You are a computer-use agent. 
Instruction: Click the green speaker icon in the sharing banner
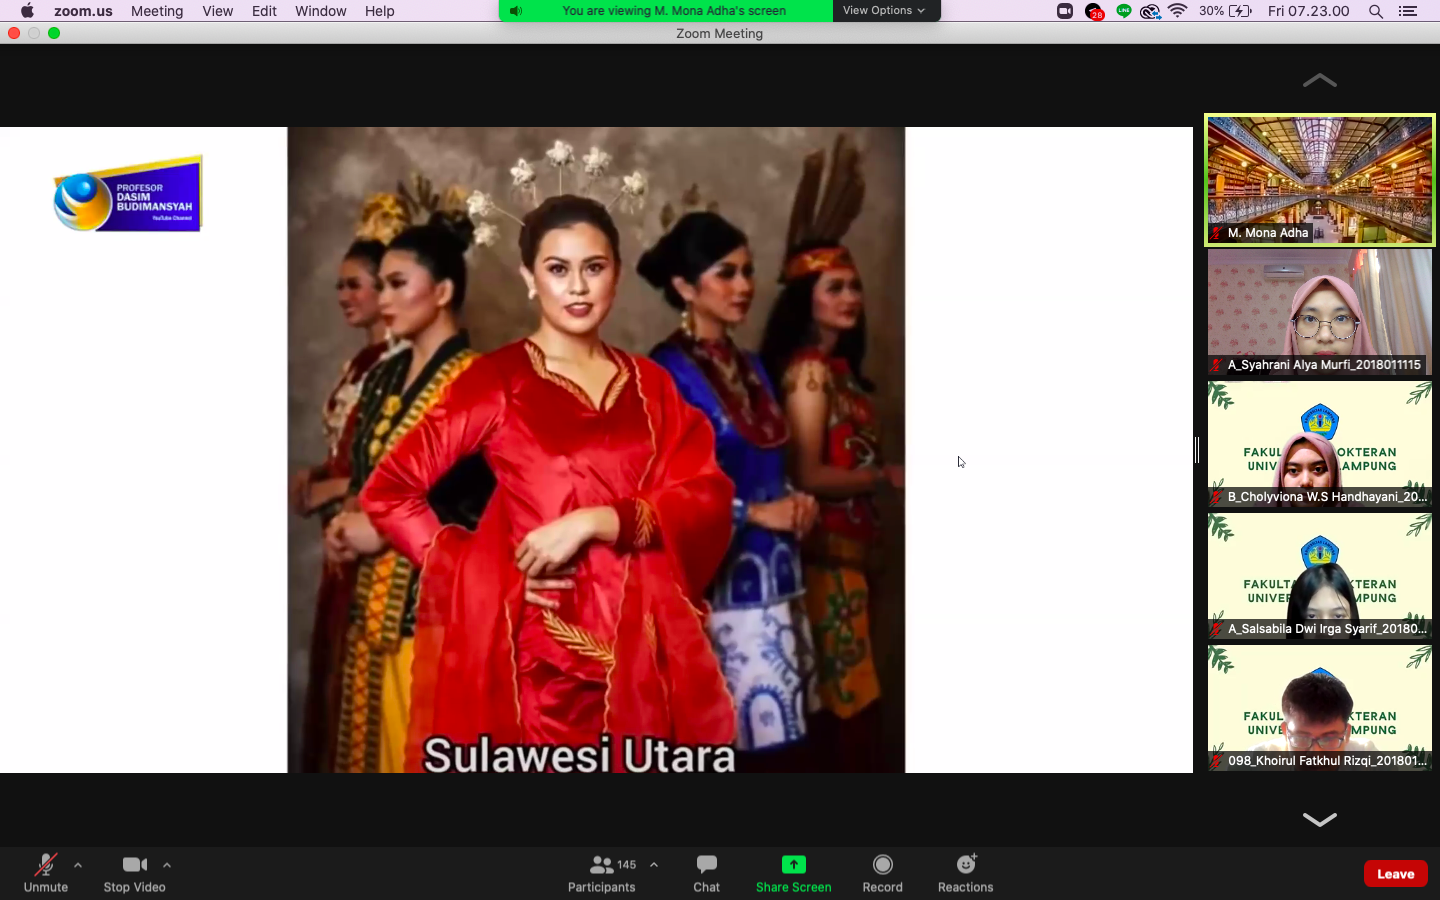pos(516,11)
